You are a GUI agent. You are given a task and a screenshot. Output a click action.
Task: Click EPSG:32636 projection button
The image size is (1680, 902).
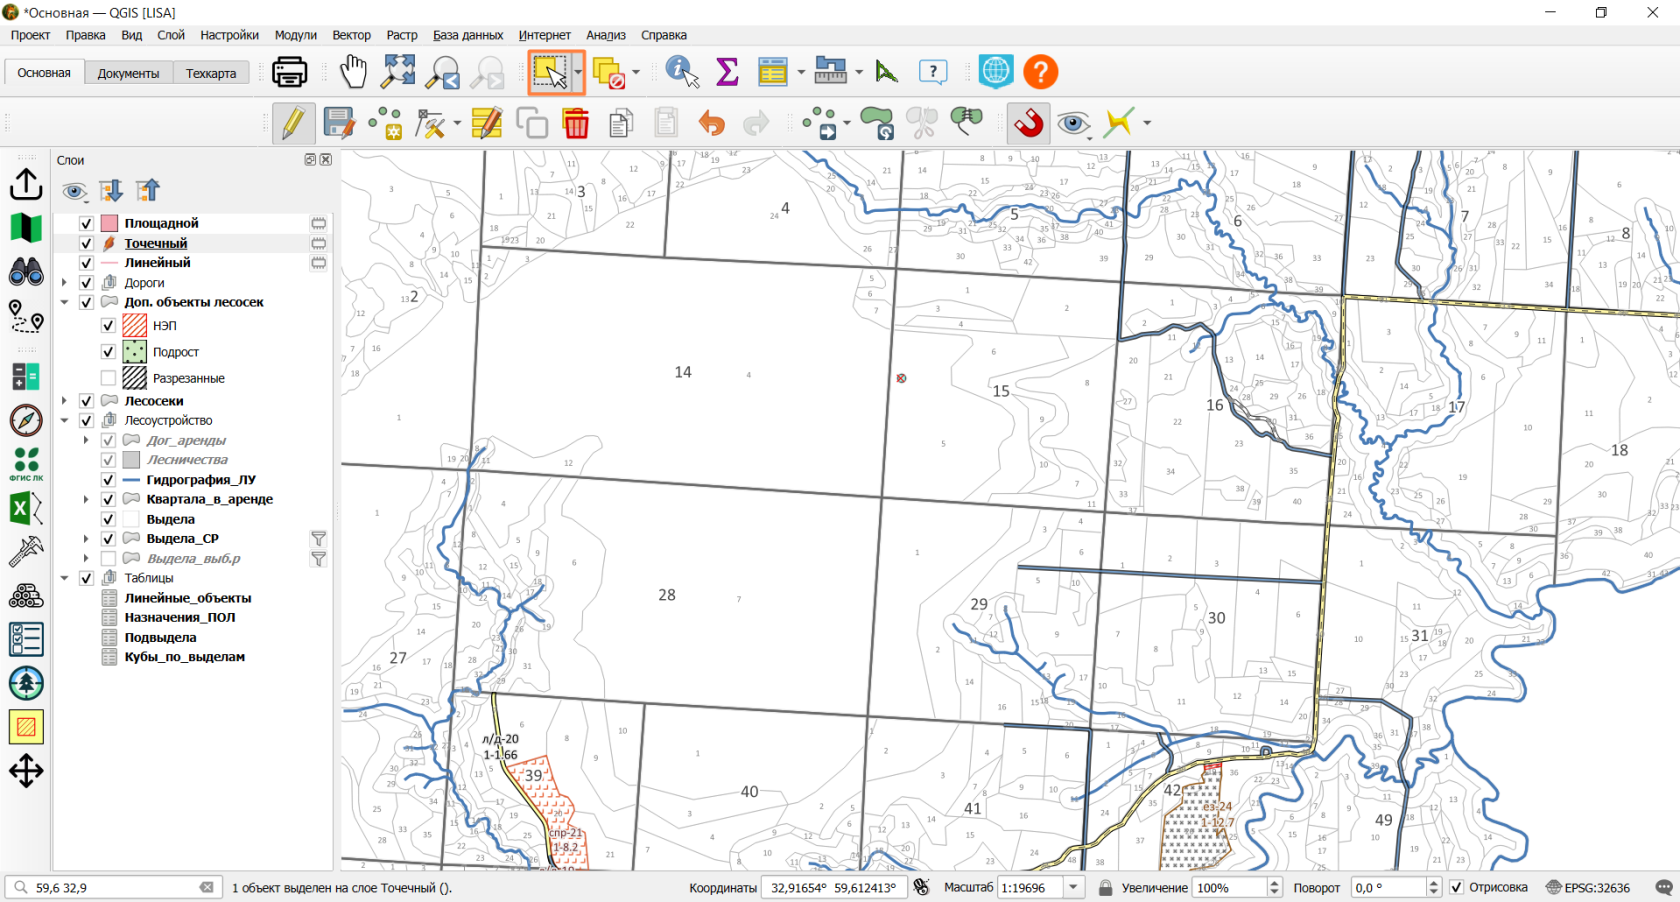(1588, 887)
